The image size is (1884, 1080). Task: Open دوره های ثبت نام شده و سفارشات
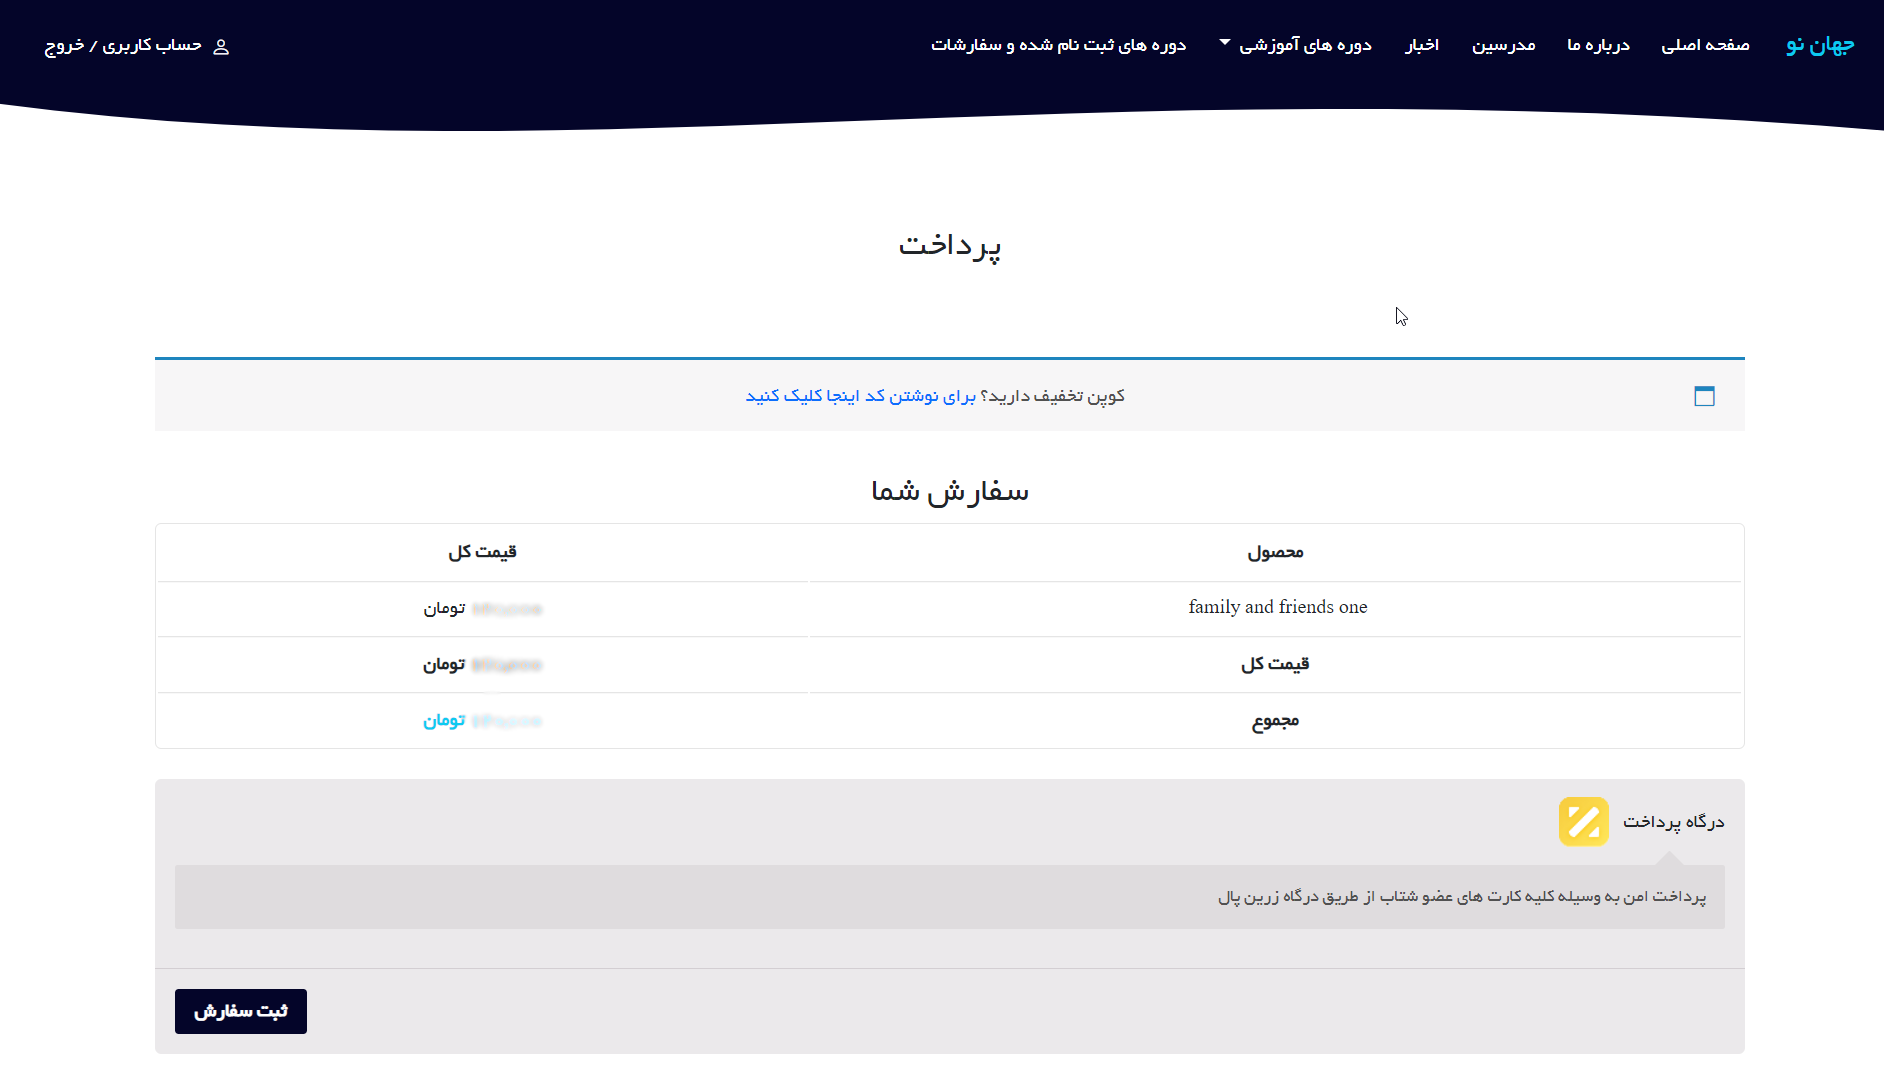[1058, 45]
